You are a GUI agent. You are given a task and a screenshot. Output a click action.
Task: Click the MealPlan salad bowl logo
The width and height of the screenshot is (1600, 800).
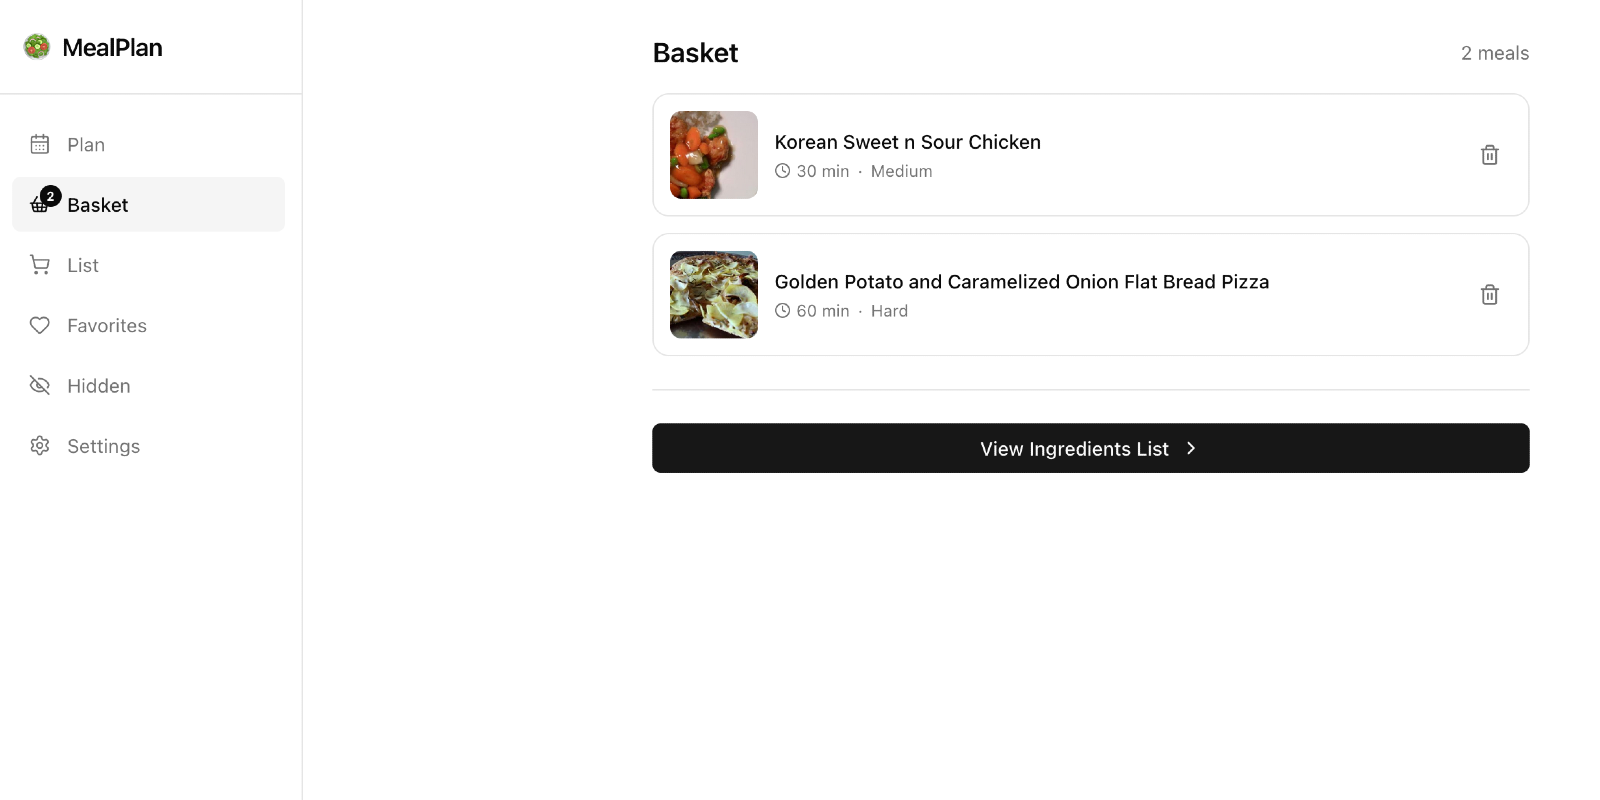click(37, 47)
